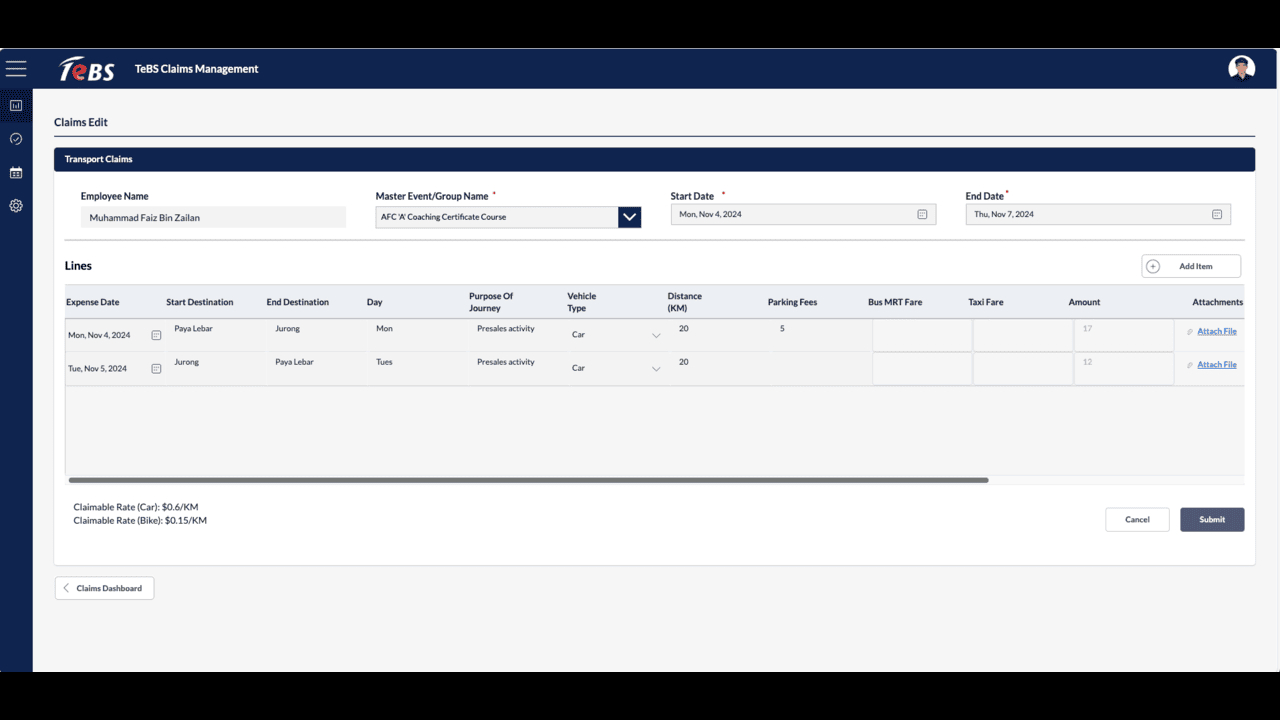Attach File for the Mon, Nov 4 line

tap(1217, 331)
